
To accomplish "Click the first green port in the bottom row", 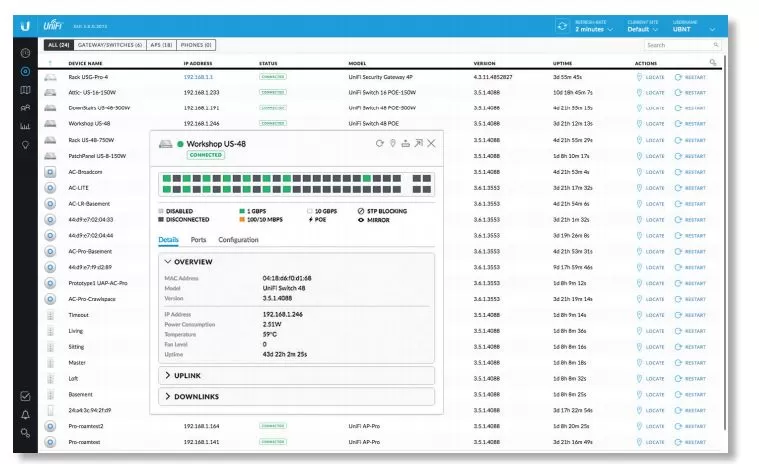I will [x=167, y=189].
